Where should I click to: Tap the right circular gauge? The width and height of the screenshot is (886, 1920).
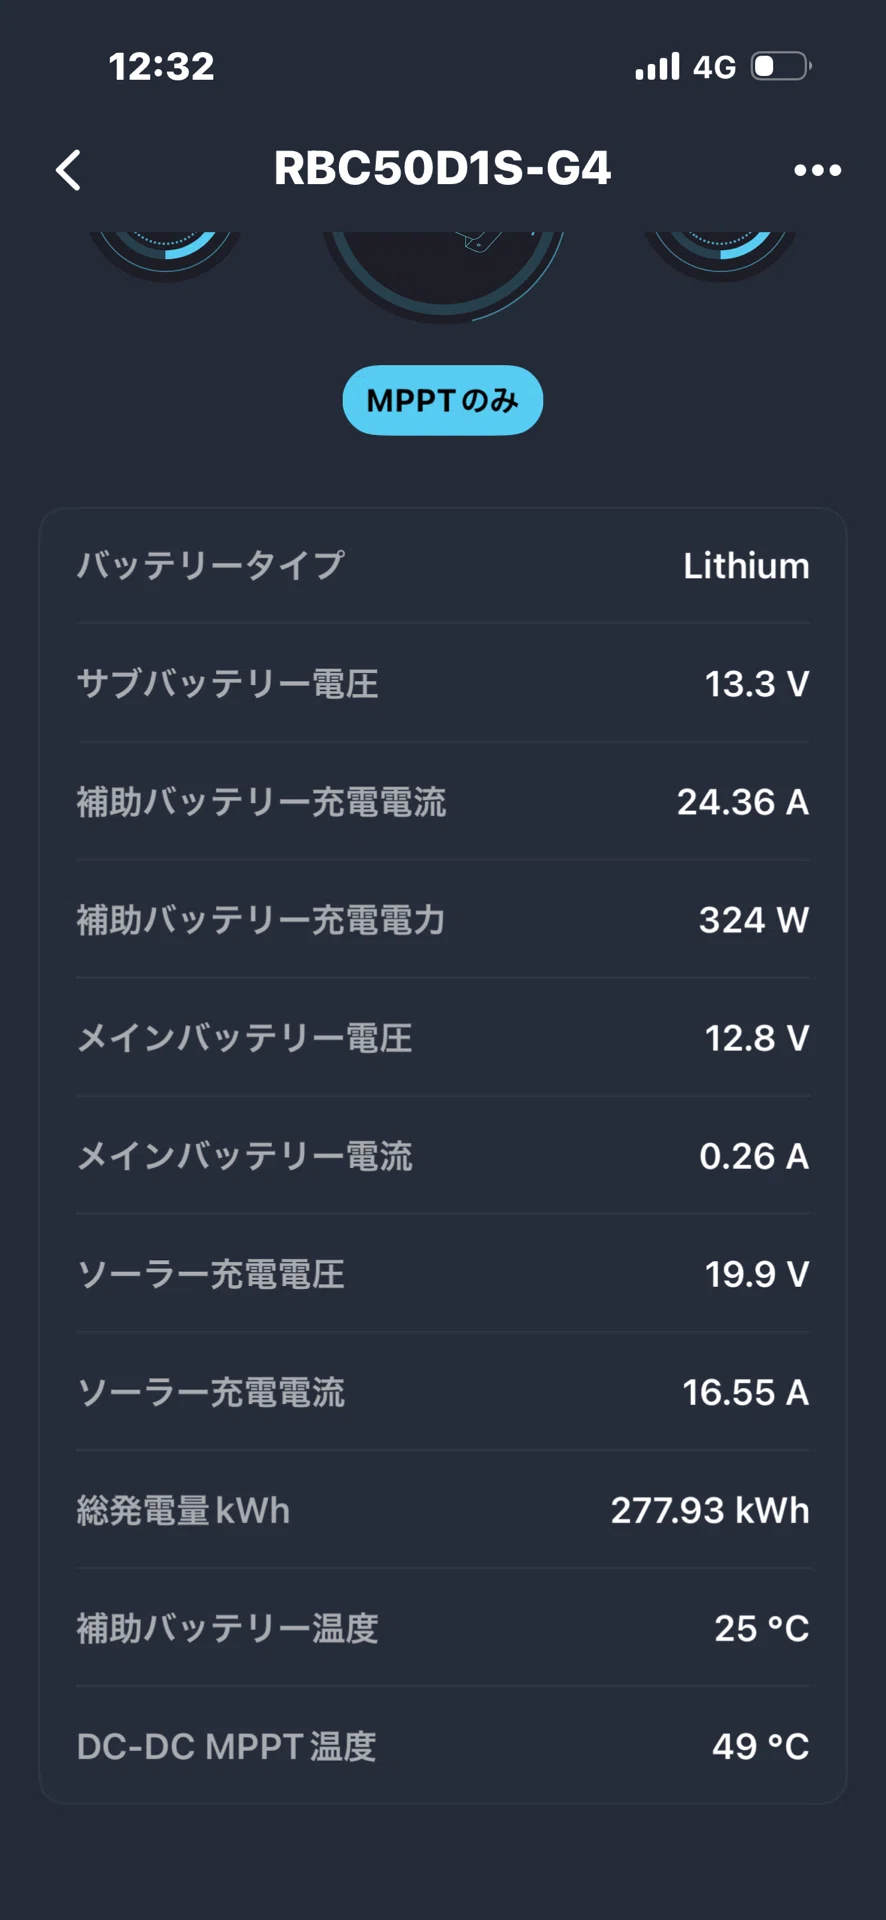coord(721,256)
